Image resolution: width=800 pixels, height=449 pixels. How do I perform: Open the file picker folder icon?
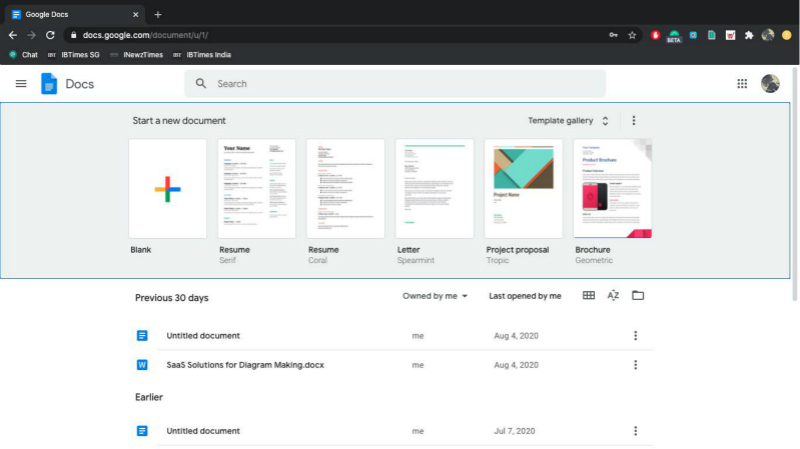[638, 296]
